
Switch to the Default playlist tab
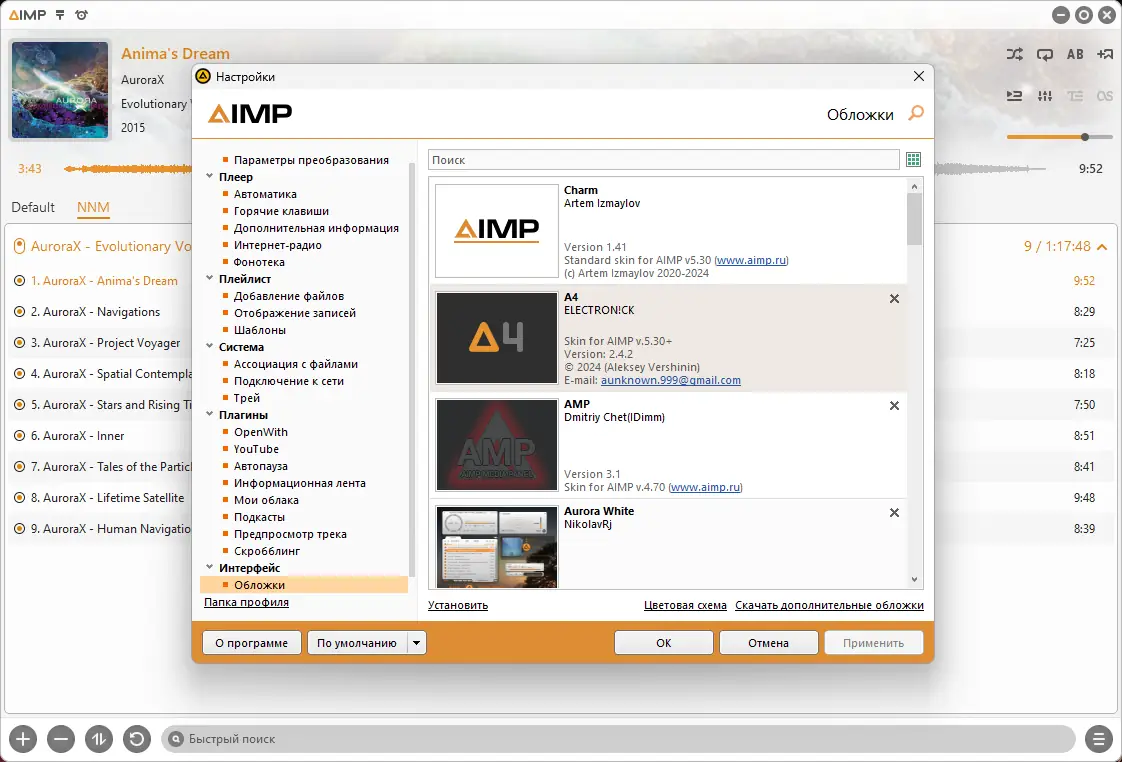[x=33, y=207]
